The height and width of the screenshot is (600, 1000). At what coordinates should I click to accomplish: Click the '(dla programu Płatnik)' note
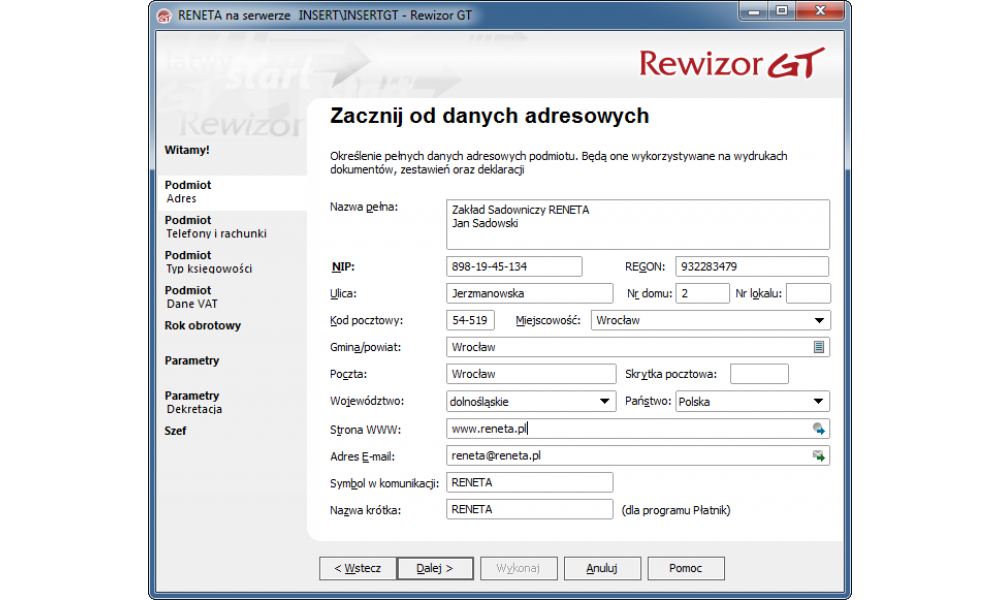[x=676, y=510]
